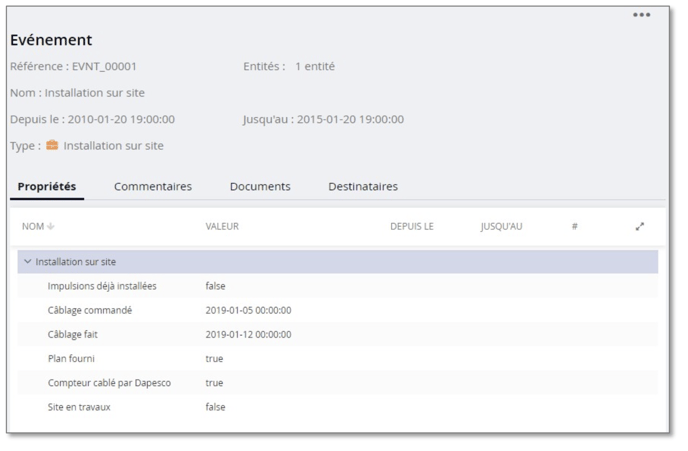This screenshot has height=451, width=688.
Task: Open the three-dot options menu
Action: coord(641,15)
